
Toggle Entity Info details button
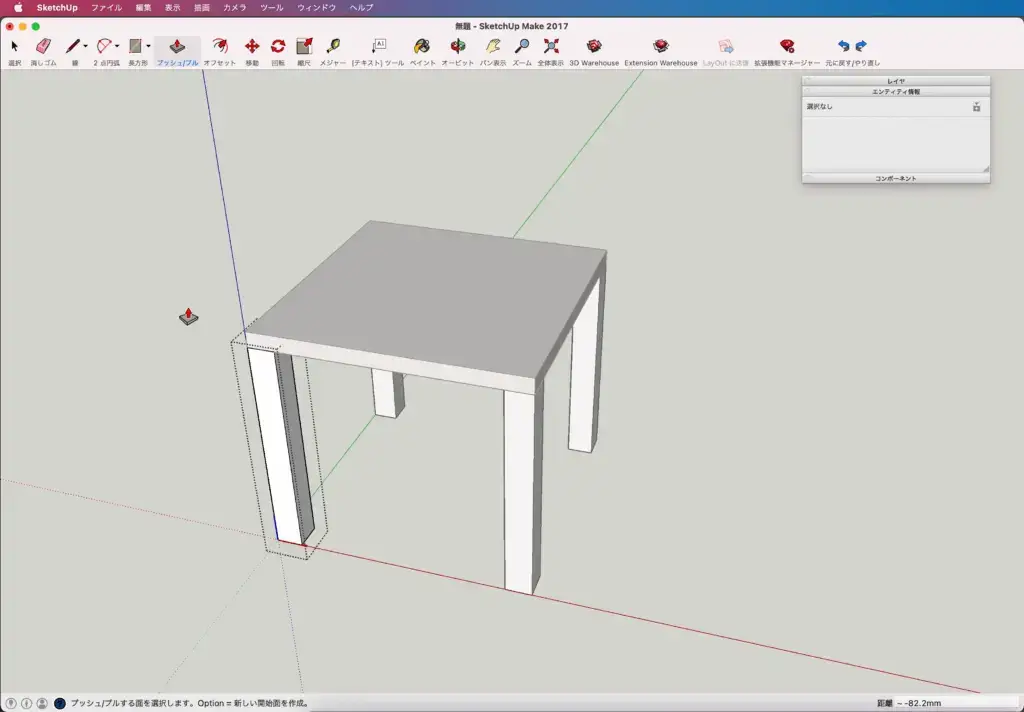[976, 107]
